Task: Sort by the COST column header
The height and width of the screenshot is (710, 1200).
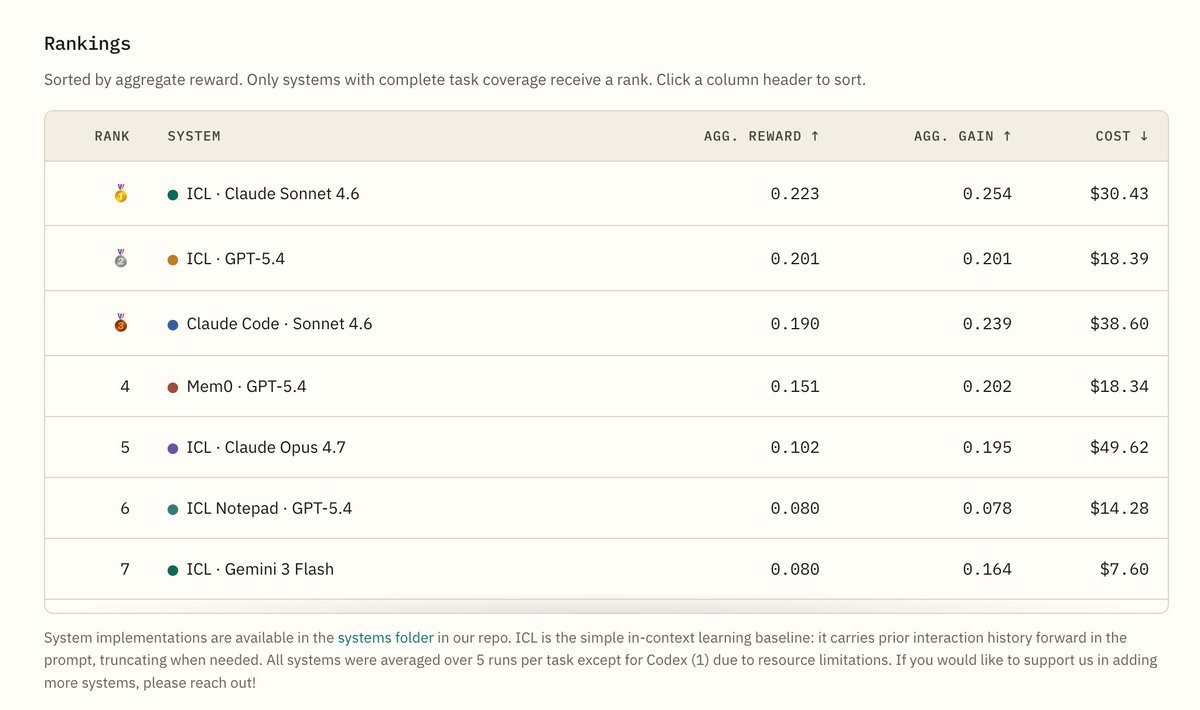Action: click(1122, 136)
